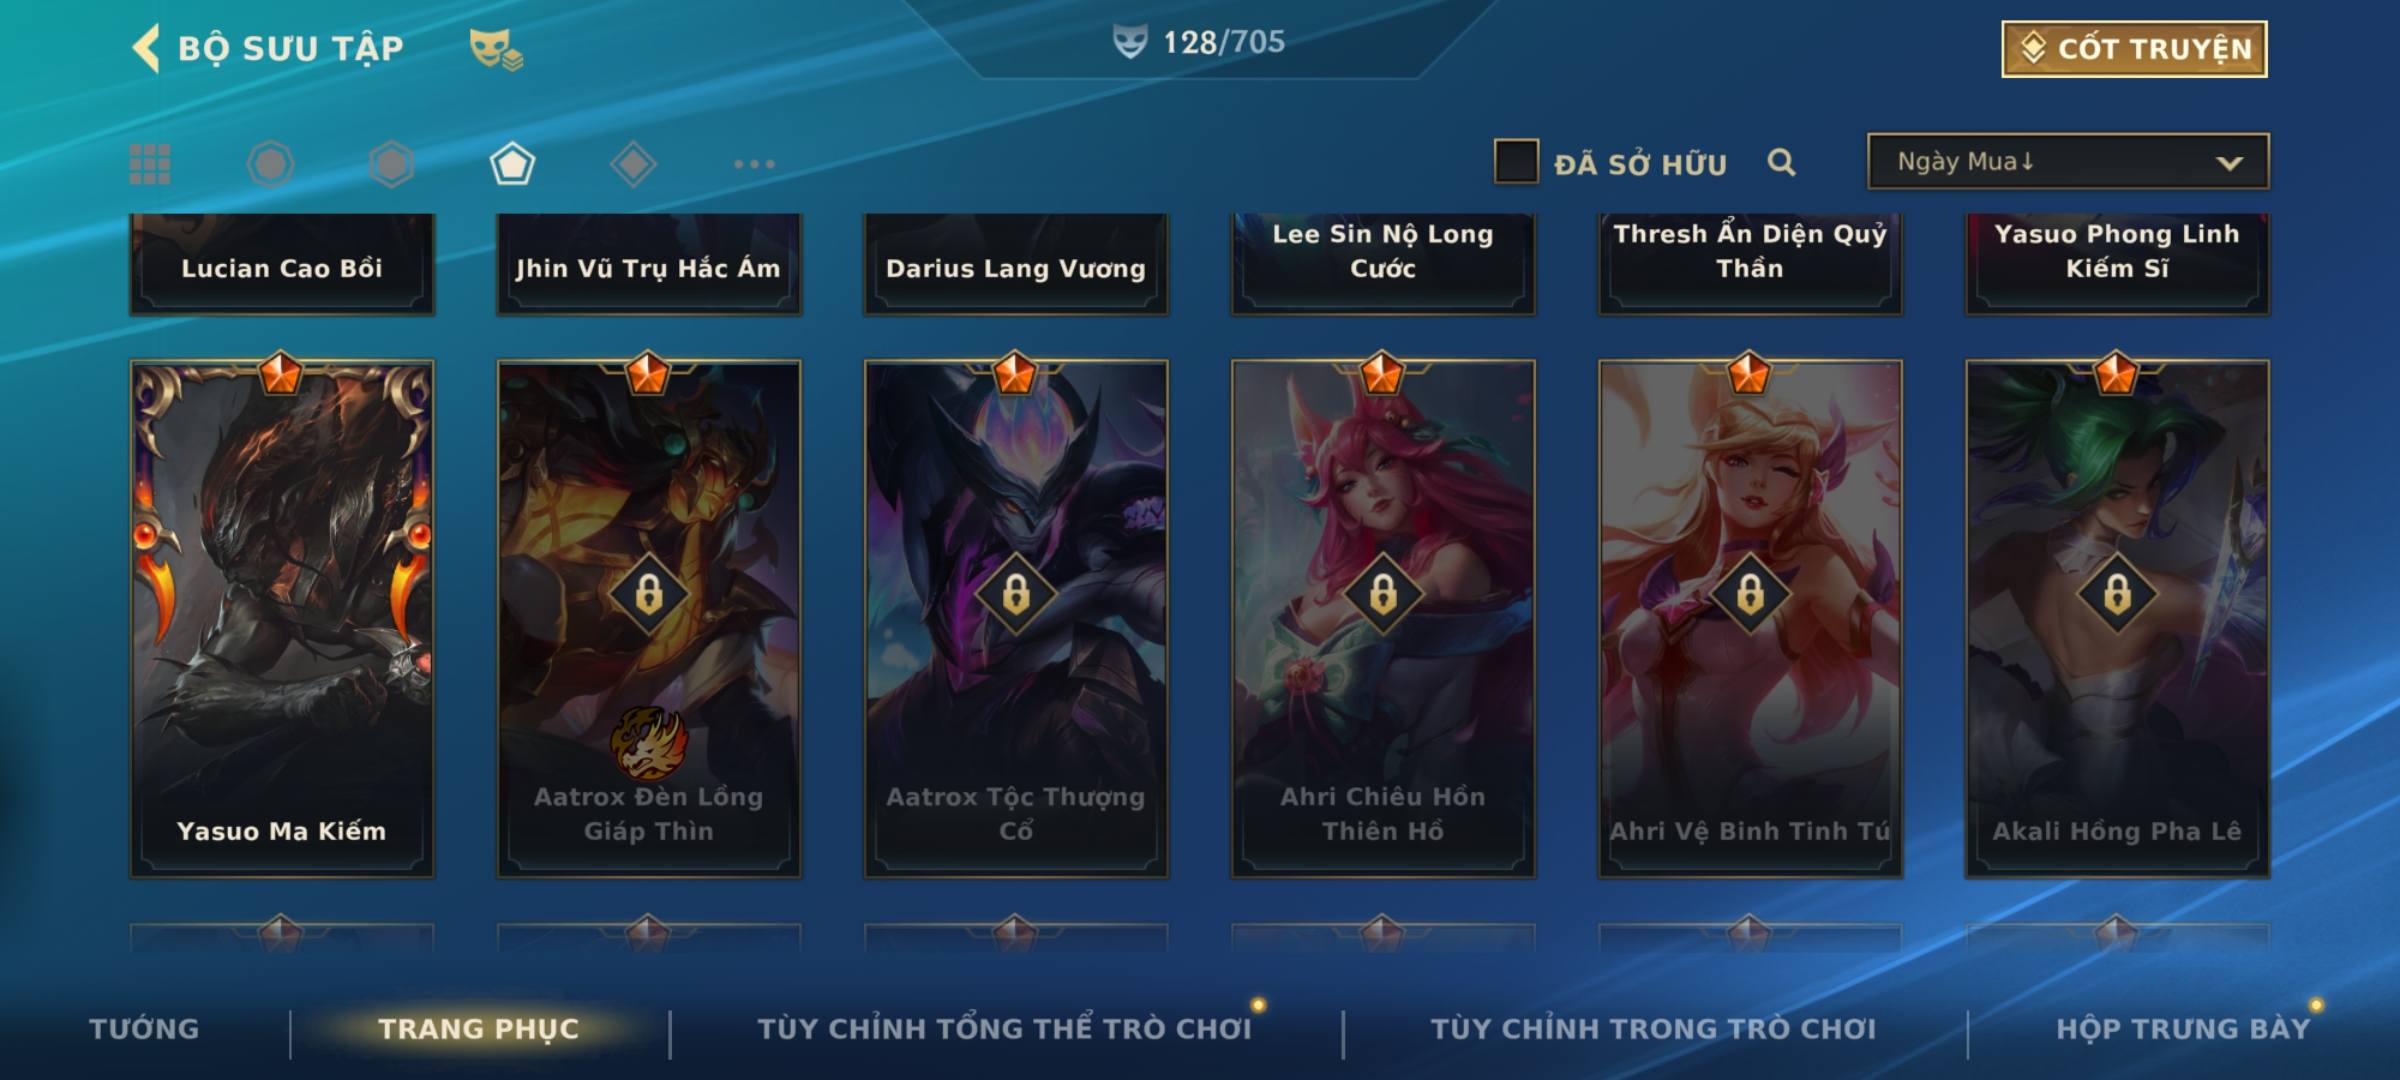
Task: Select the second hexagon rarity filter
Action: coord(391,164)
